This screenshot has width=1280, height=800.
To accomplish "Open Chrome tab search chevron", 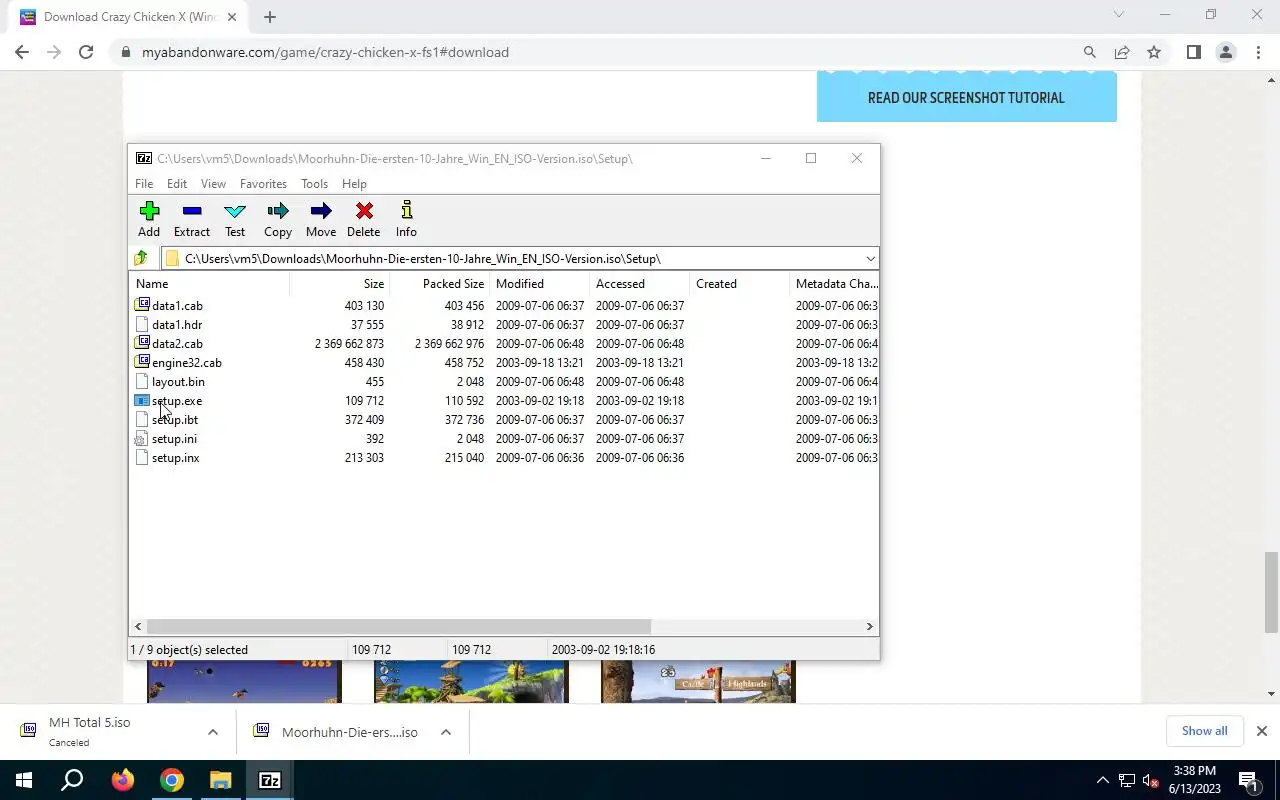I will [1119, 15].
